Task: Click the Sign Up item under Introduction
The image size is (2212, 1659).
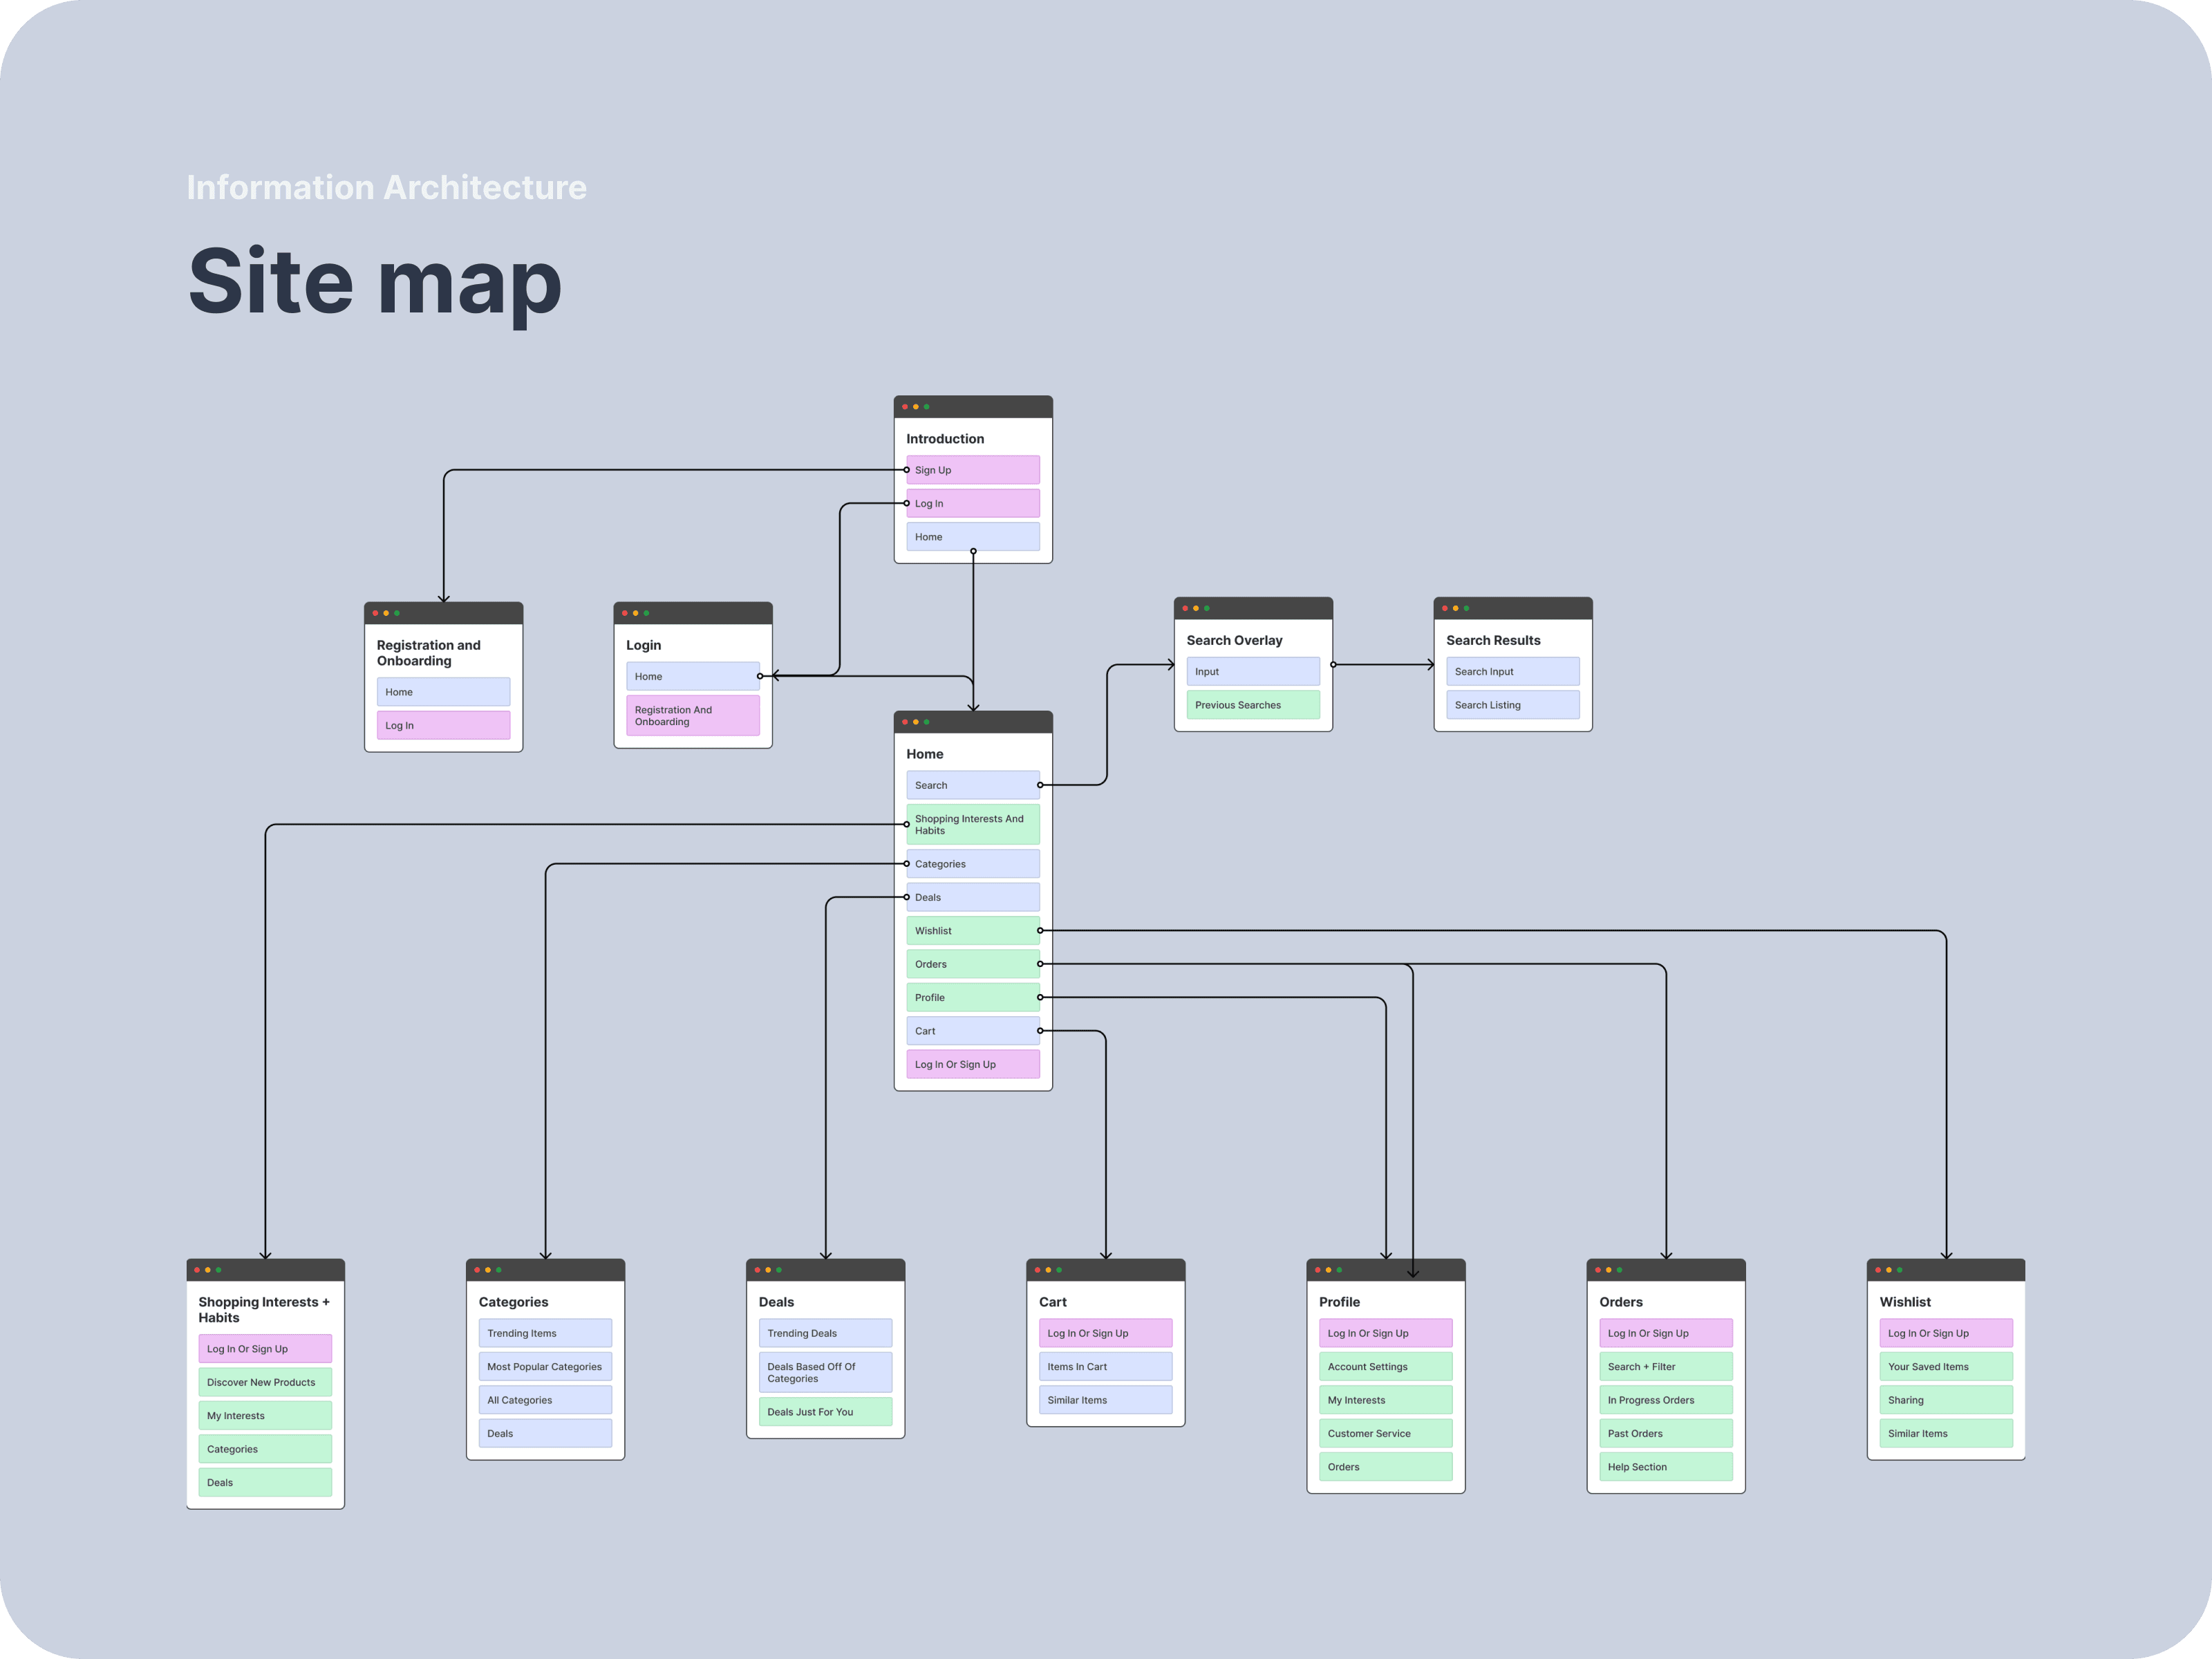Action: 972,469
